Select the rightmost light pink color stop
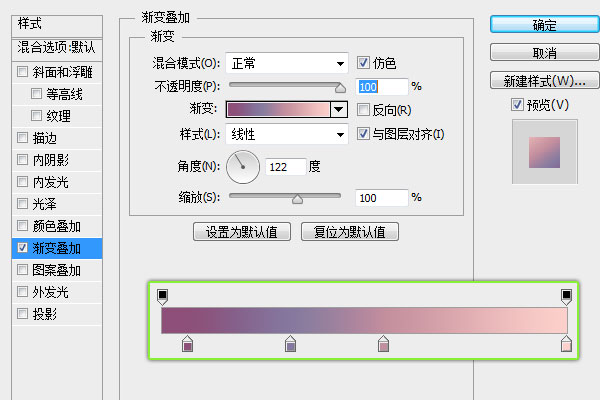 [566, 345]
